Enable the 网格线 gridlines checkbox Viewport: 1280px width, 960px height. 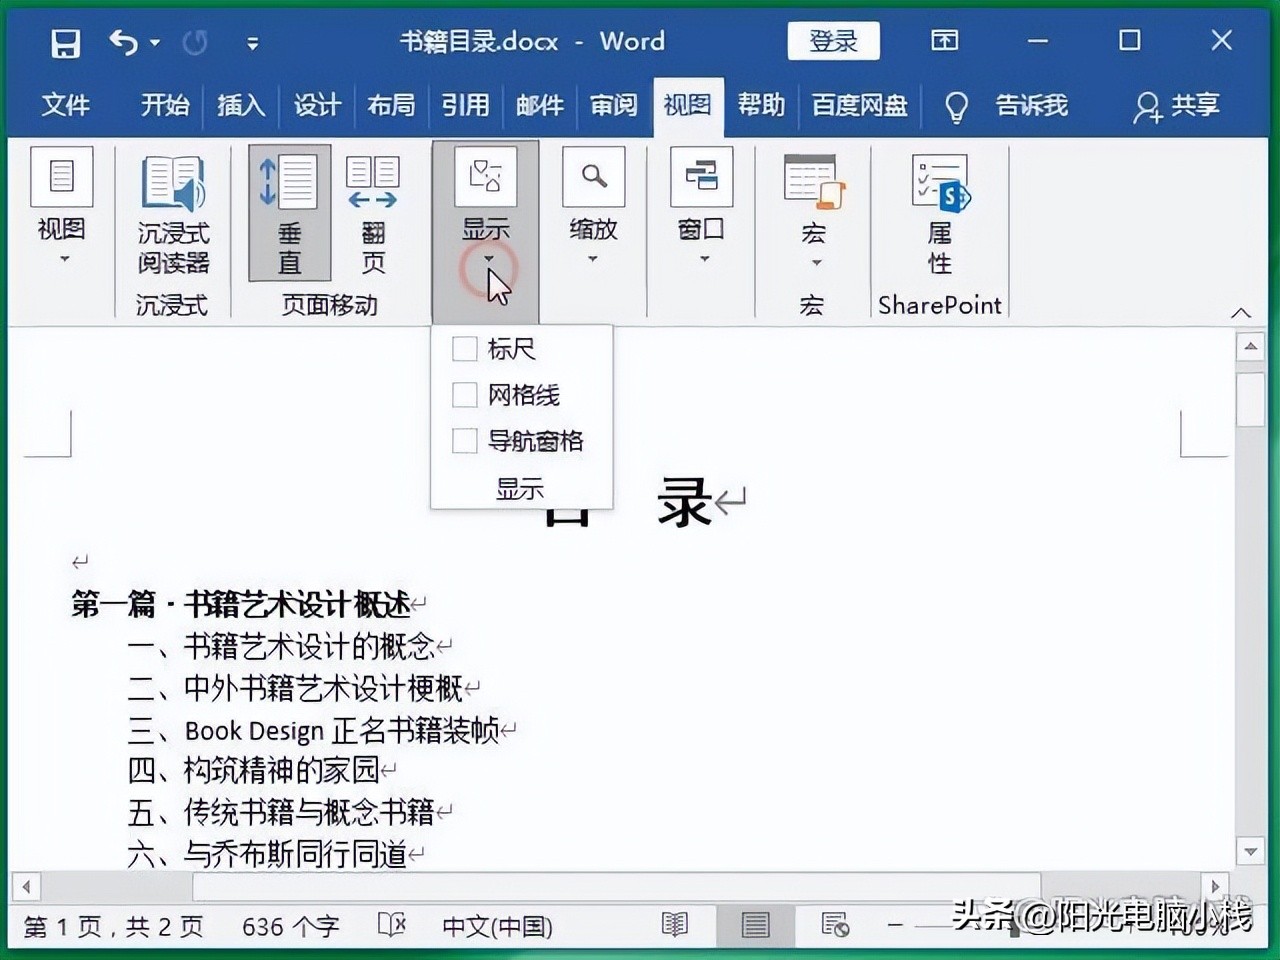click(464, 394)
